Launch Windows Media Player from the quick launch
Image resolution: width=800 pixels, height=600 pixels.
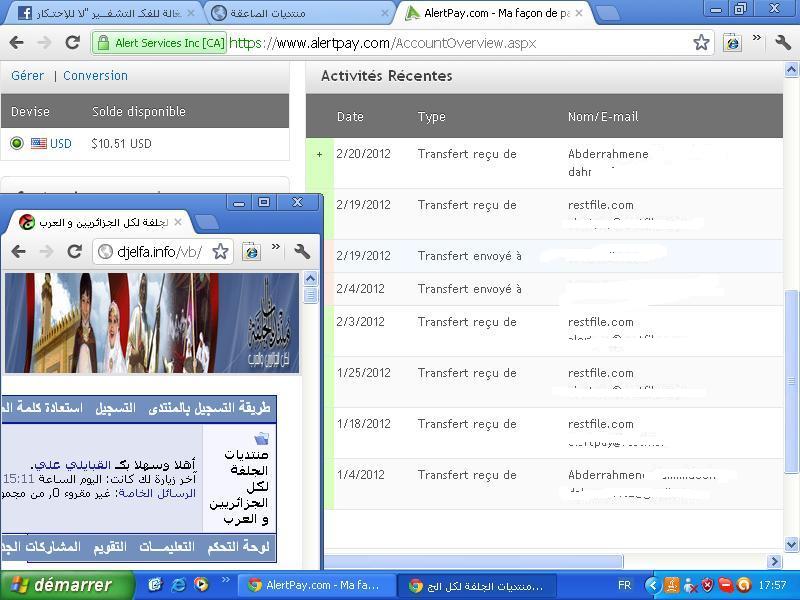pyautogui.click(x=201, y=584)
